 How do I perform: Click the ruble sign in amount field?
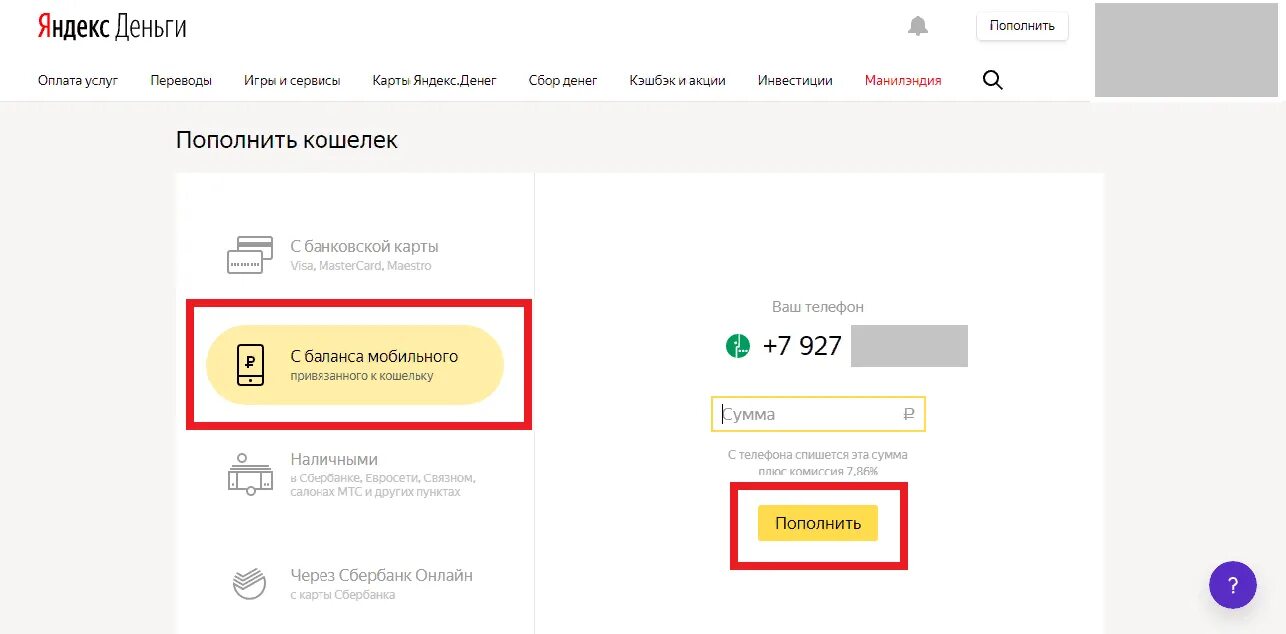click(909, 414)
